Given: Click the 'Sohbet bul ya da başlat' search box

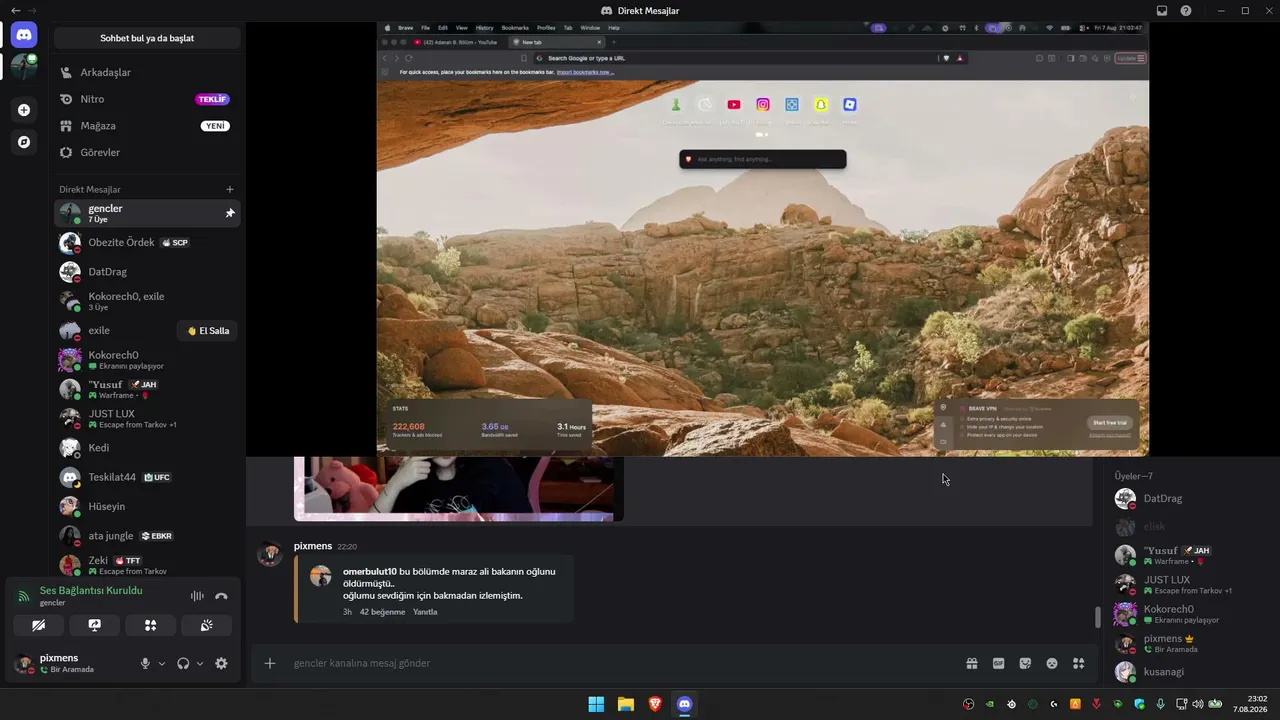Looking at the screenshot, I should point(147,38).
